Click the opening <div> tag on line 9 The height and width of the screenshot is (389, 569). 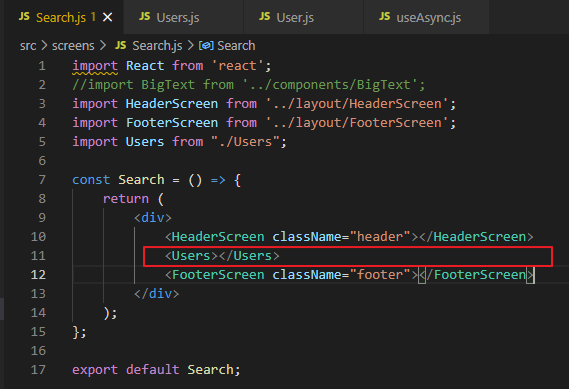[152, 218]
